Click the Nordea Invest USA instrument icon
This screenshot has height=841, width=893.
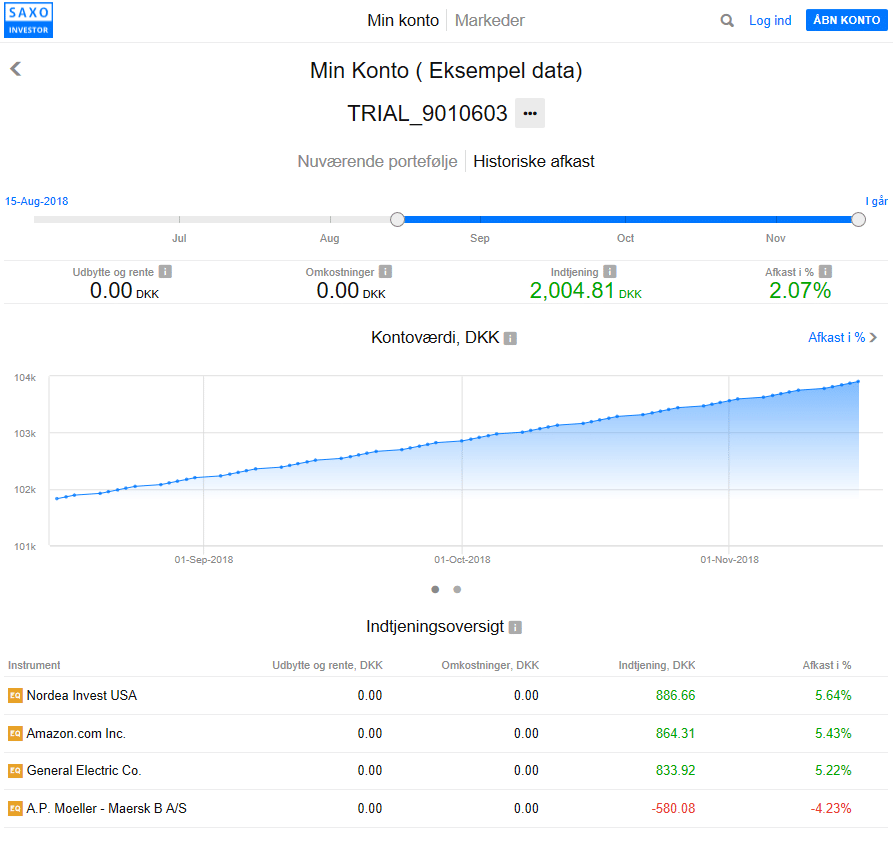pos(15,695)
